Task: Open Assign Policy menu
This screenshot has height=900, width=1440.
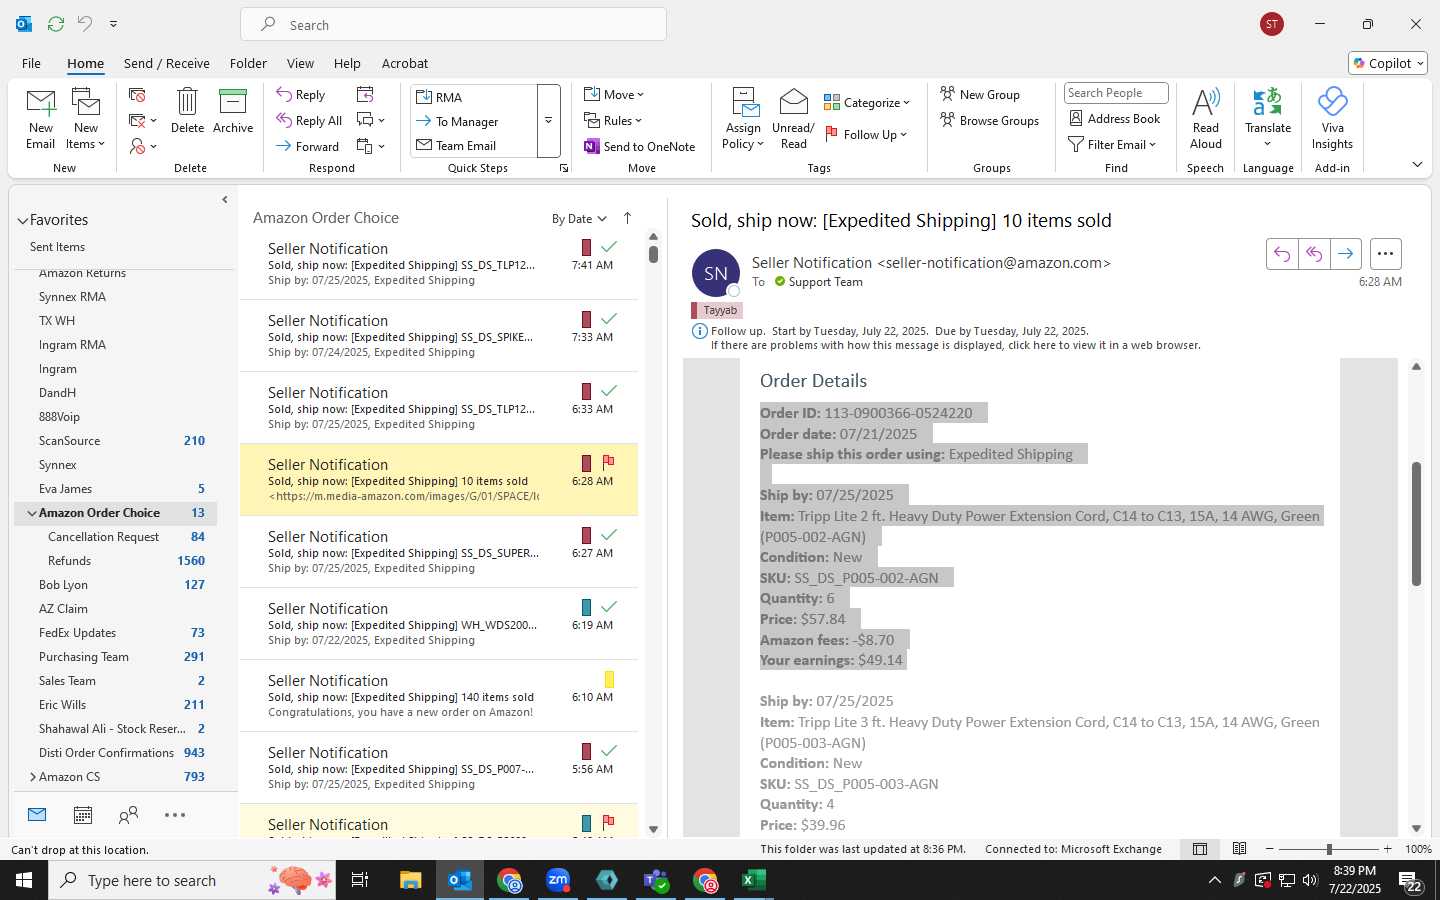Action: point(743,118)
